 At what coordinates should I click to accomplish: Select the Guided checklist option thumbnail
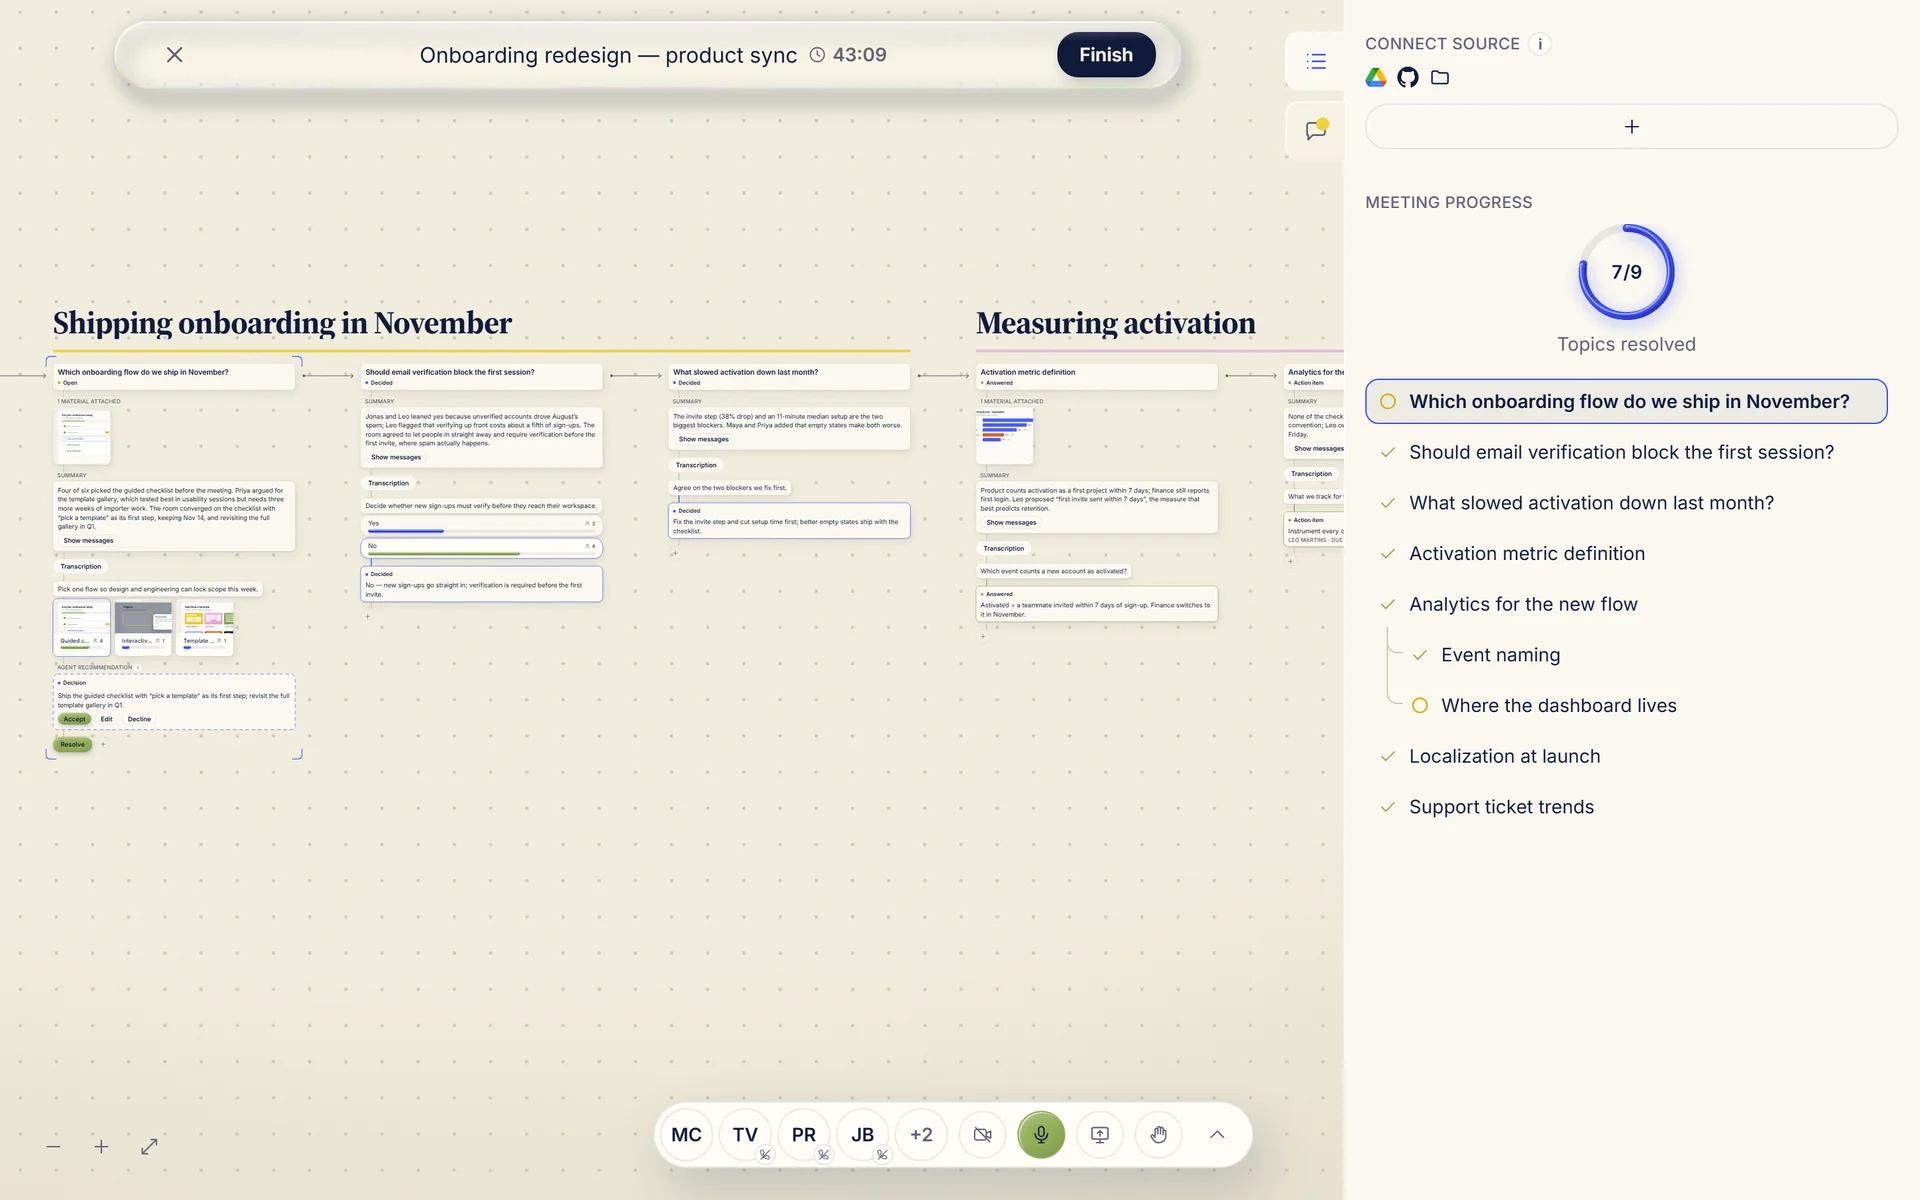82,627
